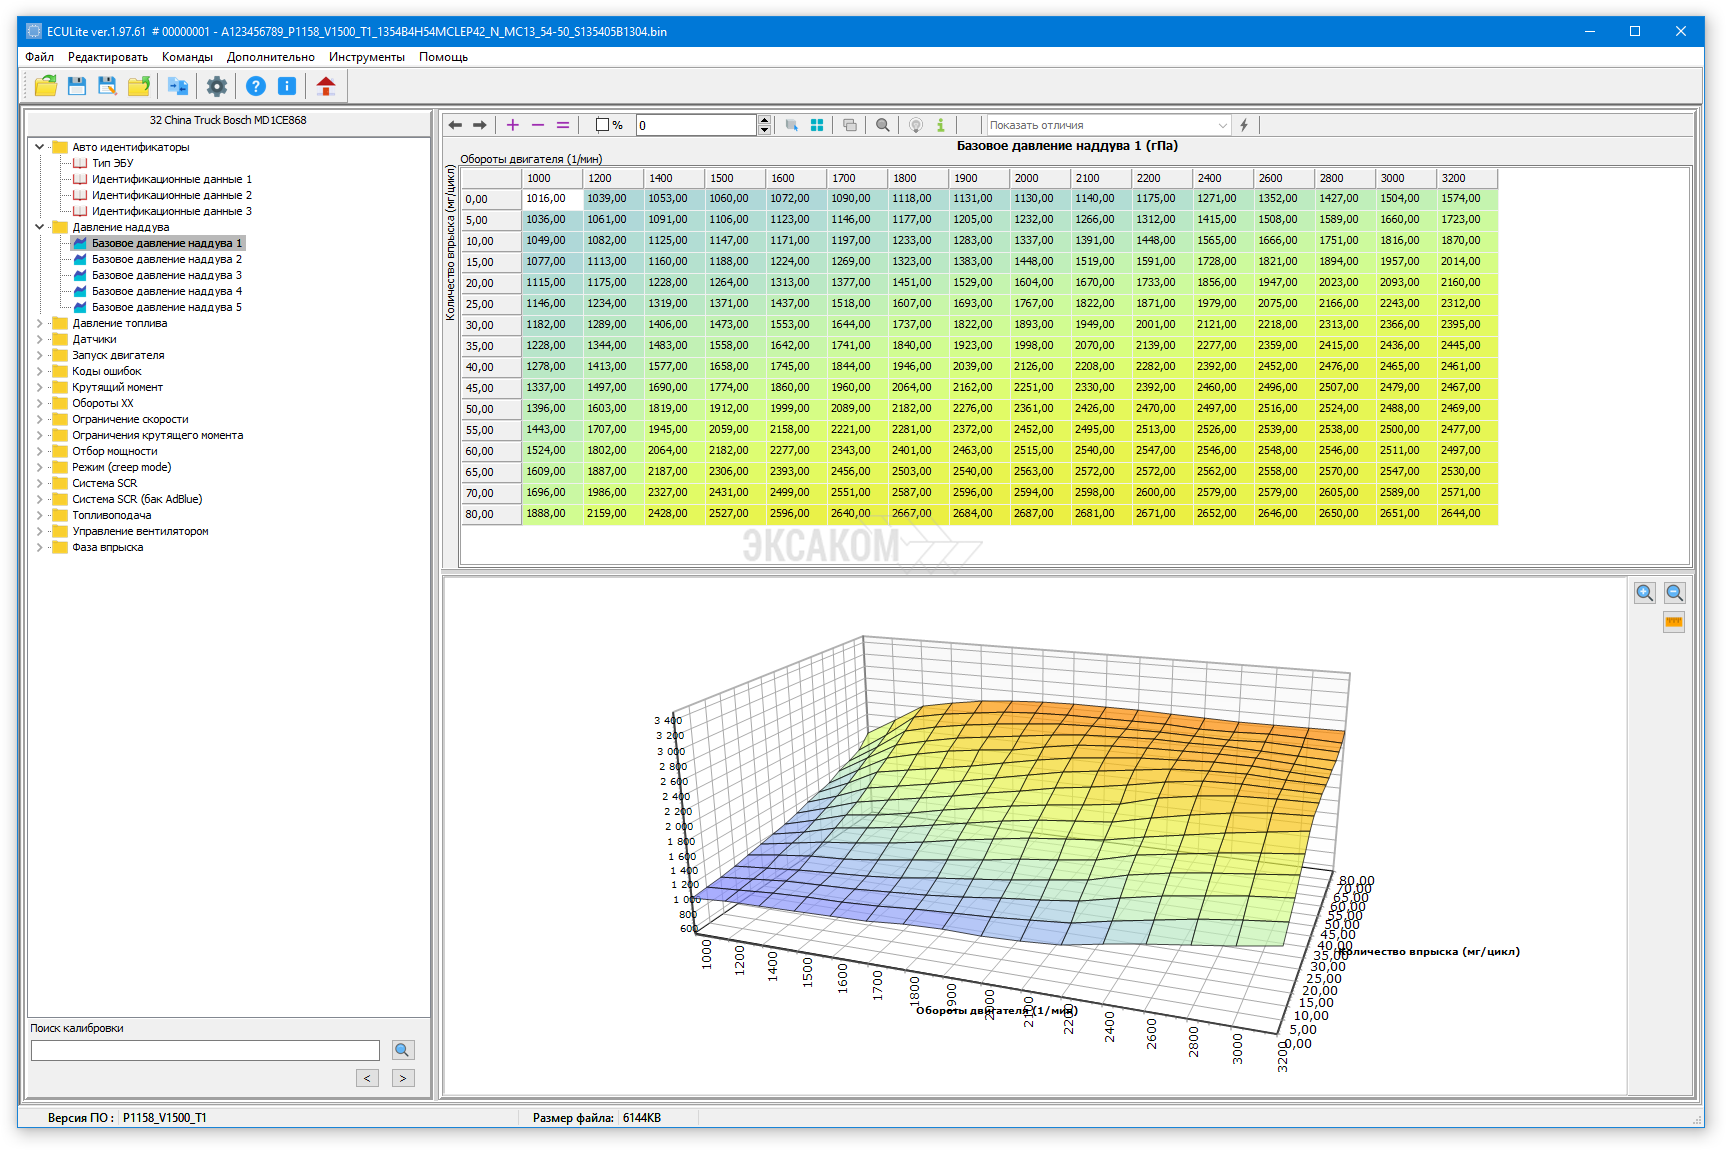The width and height of the screenshot is (1726, 1150).
Task: Select 'Базовое давление наддува 3' map
Action: tap(166, 275)
